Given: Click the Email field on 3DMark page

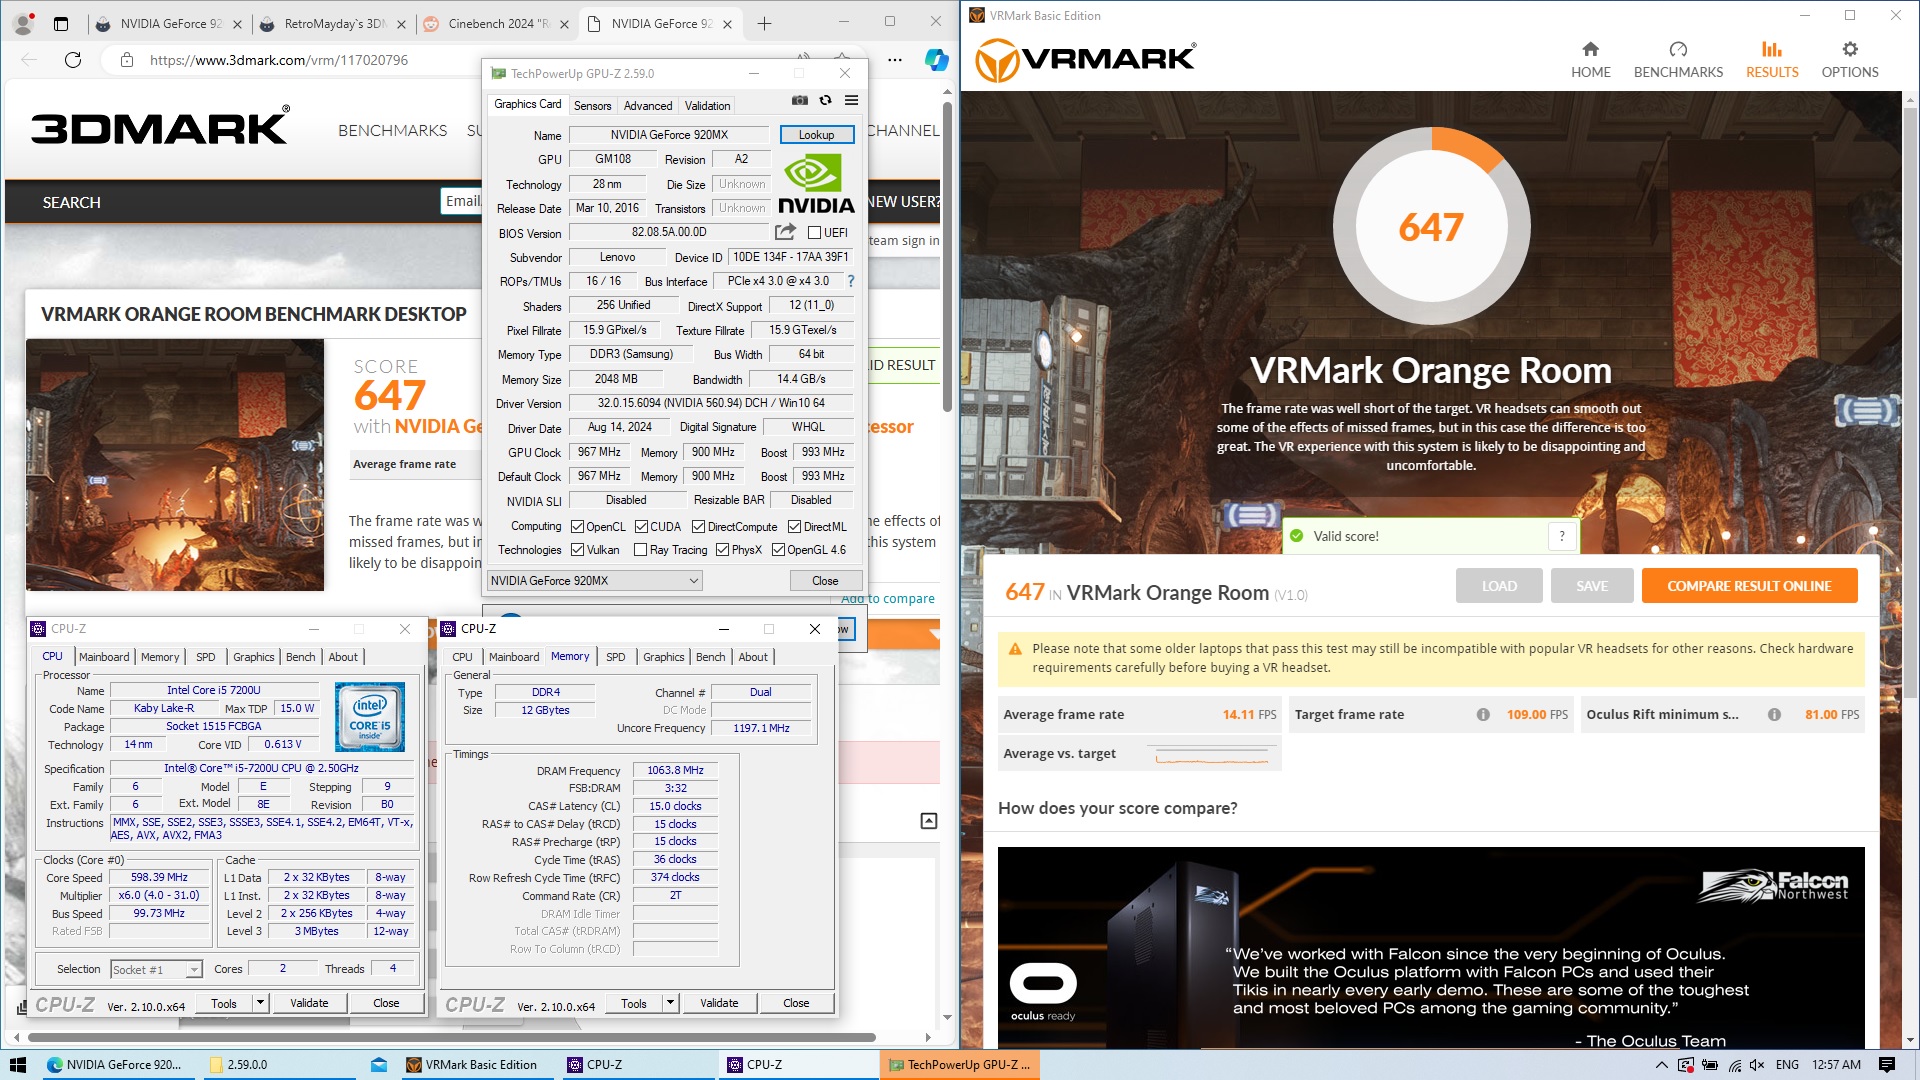Looking at the screenshot, I should (x=461, y=201).
